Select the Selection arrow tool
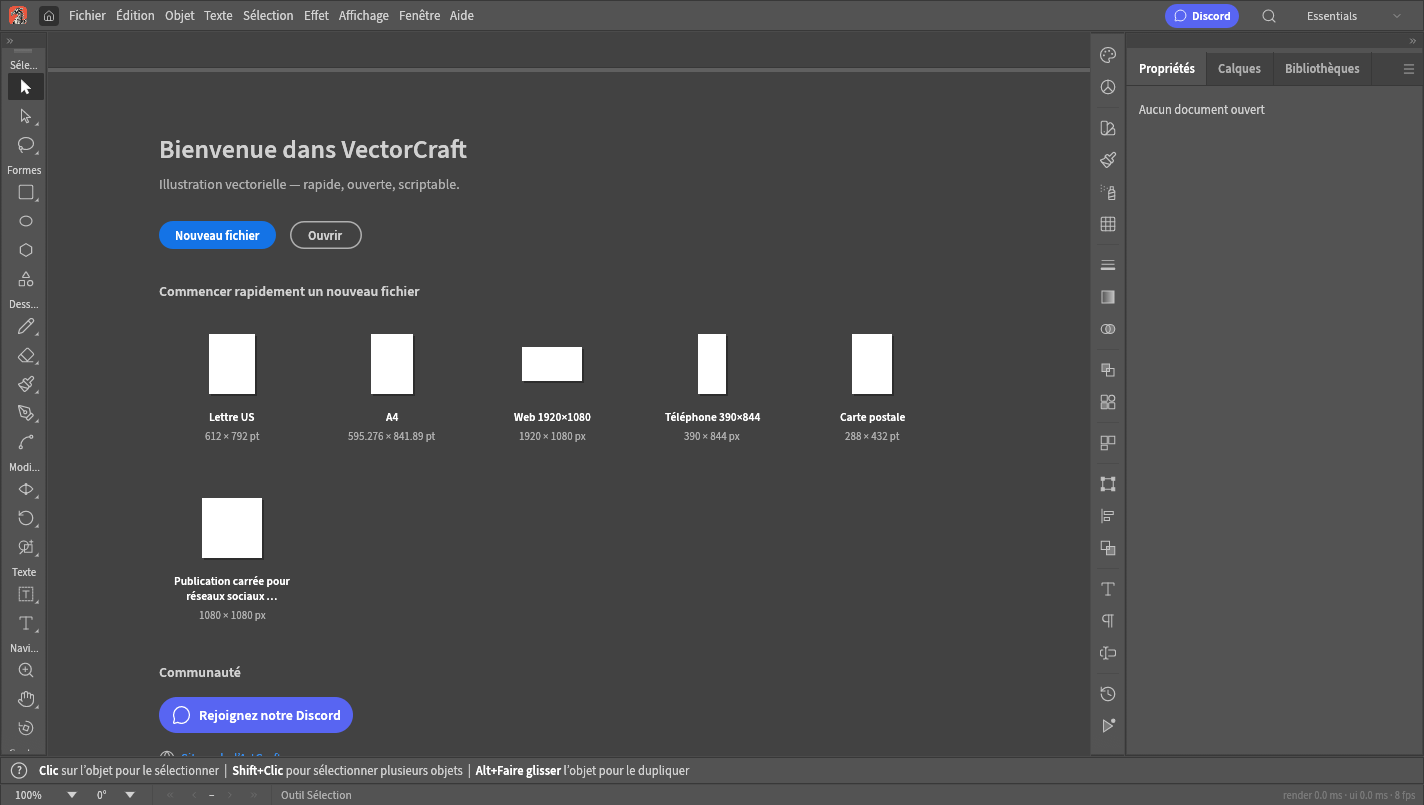 26,87
